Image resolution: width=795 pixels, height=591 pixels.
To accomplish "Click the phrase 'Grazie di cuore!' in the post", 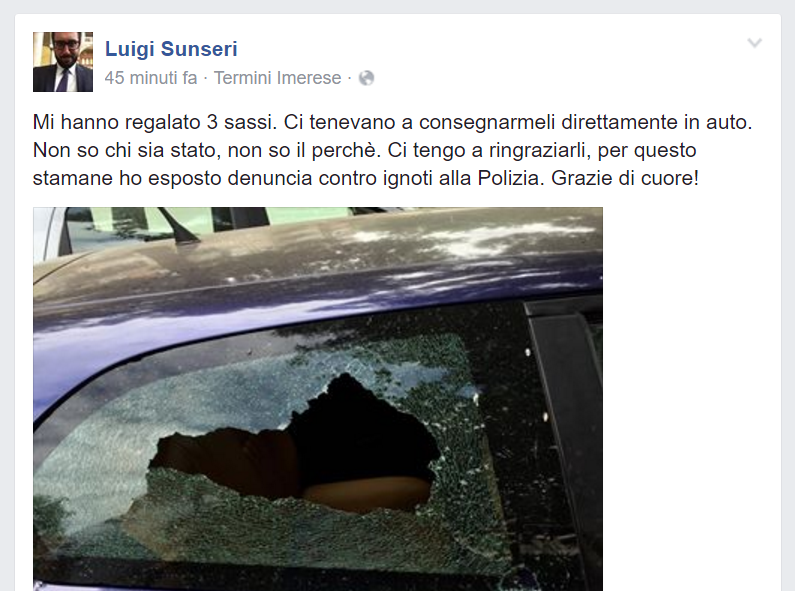I will tap(625, 178).
